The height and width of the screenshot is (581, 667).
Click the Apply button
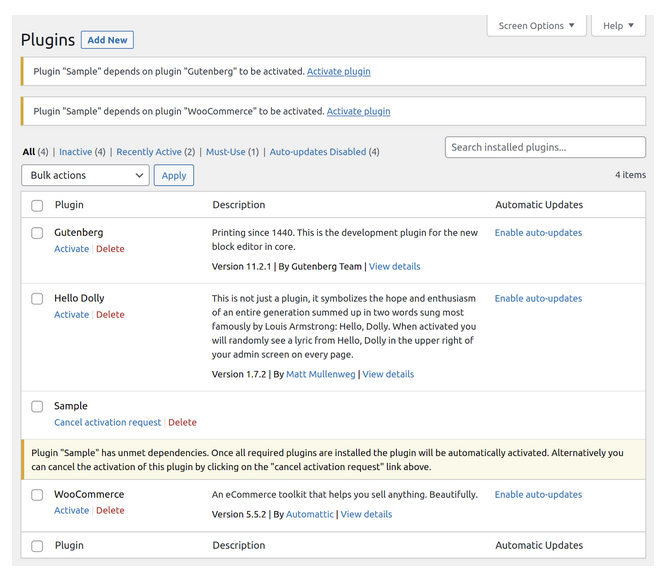[174, 175]
